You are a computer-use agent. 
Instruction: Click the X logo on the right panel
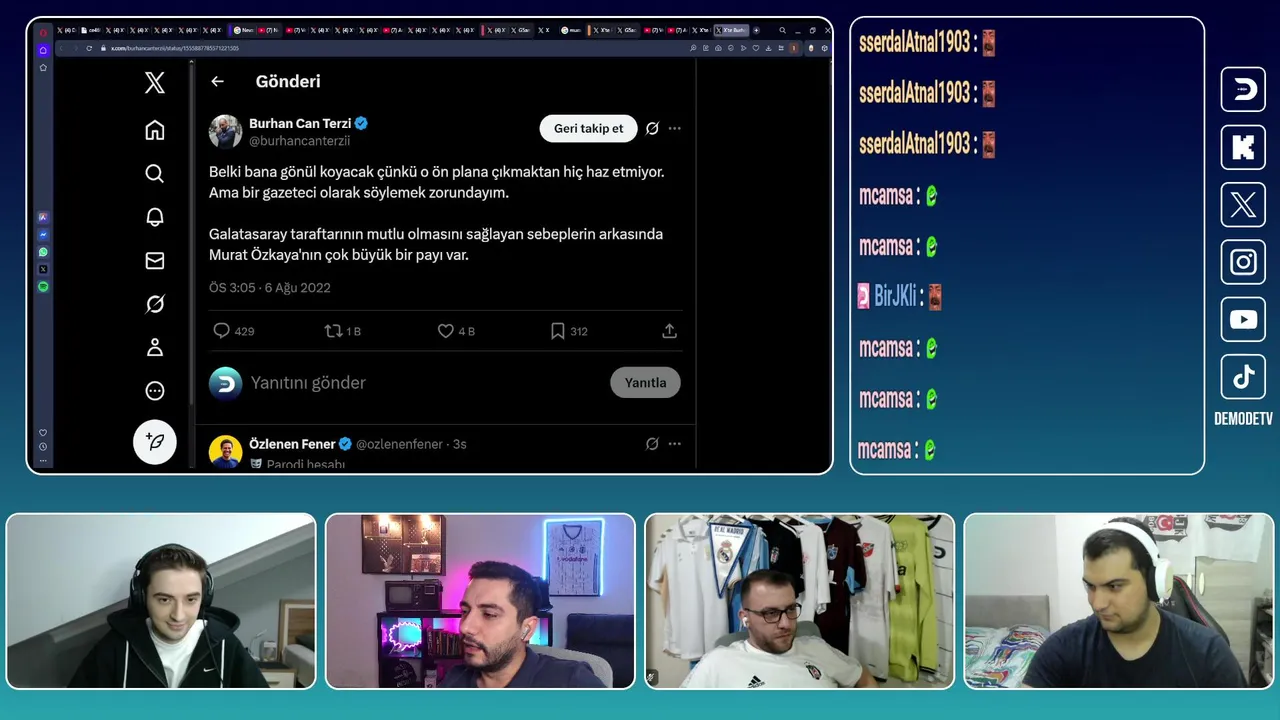(x=1243, y=205)
